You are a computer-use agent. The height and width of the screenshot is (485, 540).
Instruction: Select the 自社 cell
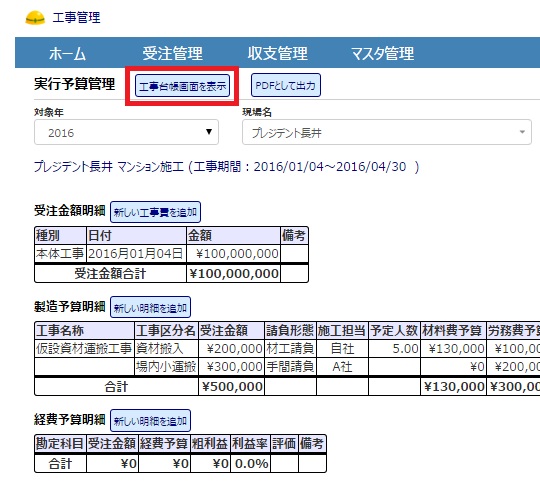pyautogui.click(x=342, y=349)
